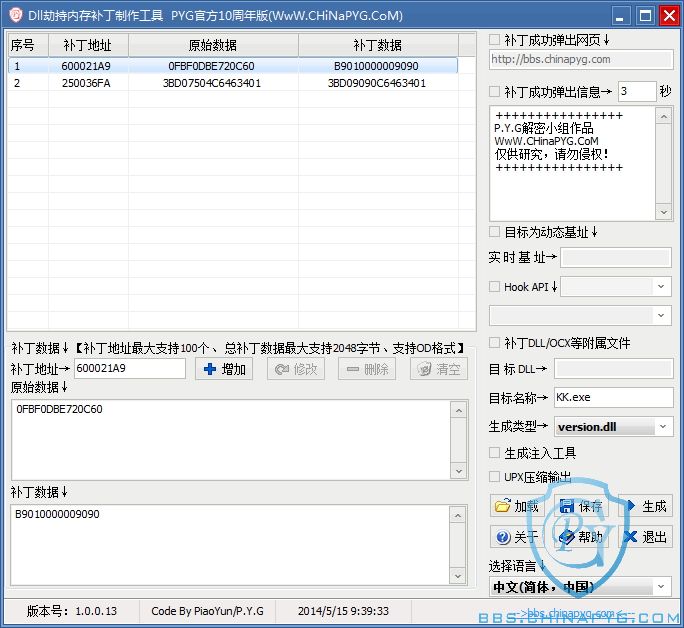Minimize the window
Image resolution: width=684 pixels, height=628 pixels.
coord(620,16)
